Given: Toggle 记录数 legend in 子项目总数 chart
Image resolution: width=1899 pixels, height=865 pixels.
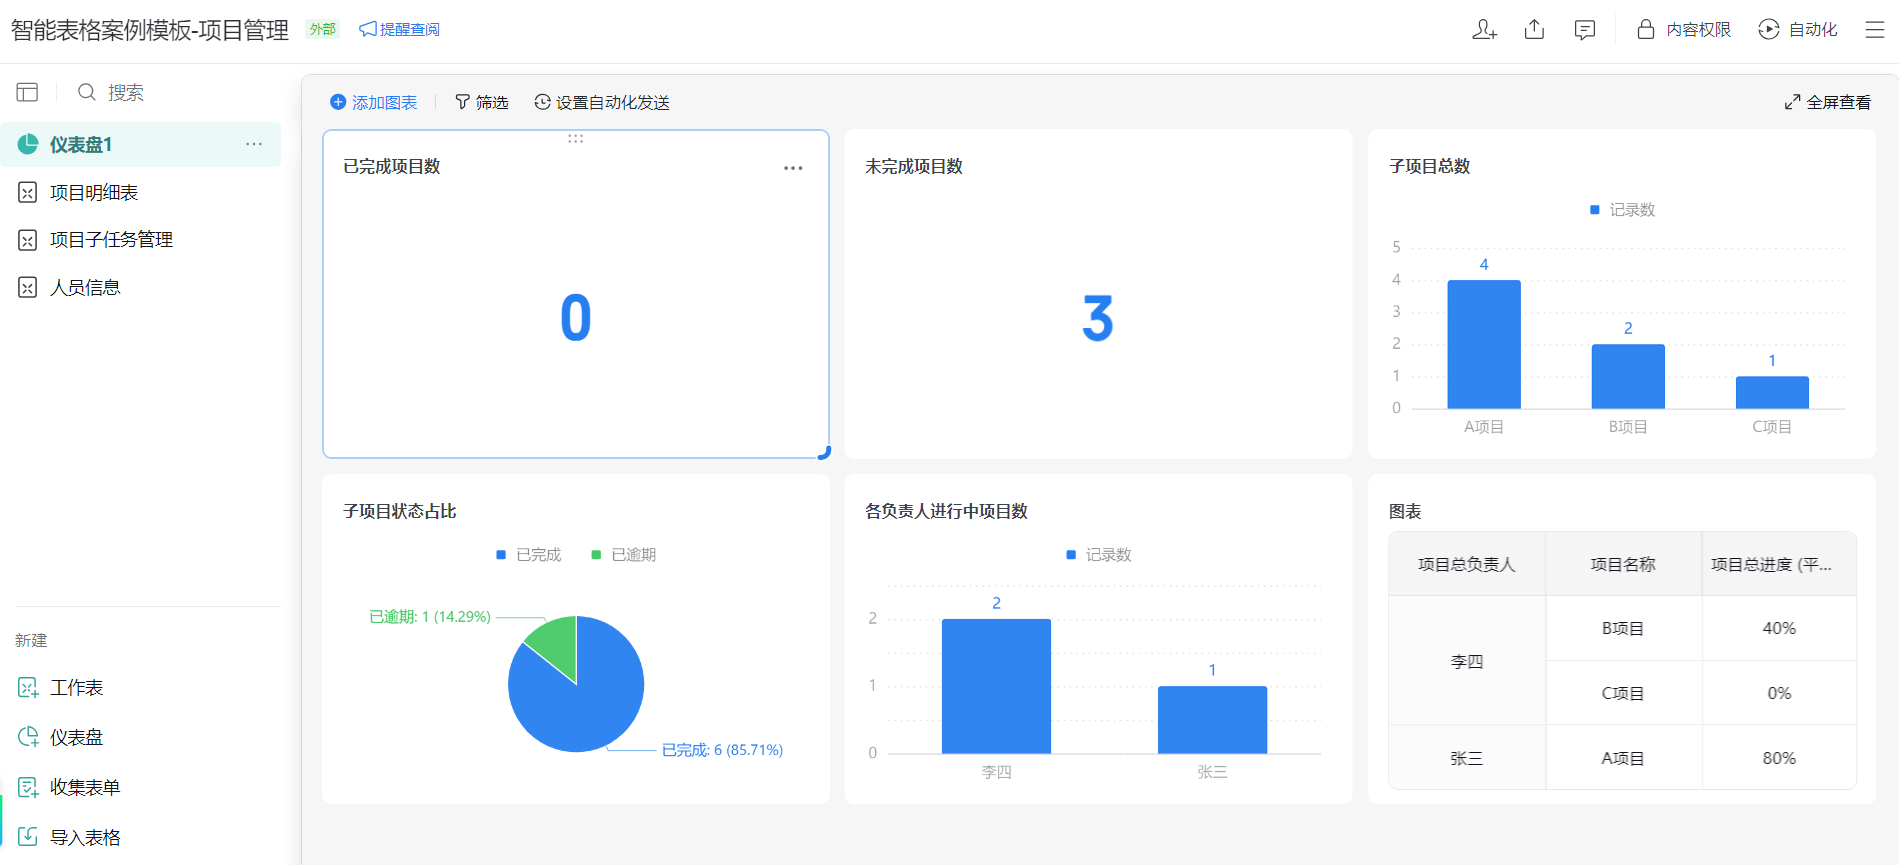Looking at the screenshot, I should click(1622, 210).
